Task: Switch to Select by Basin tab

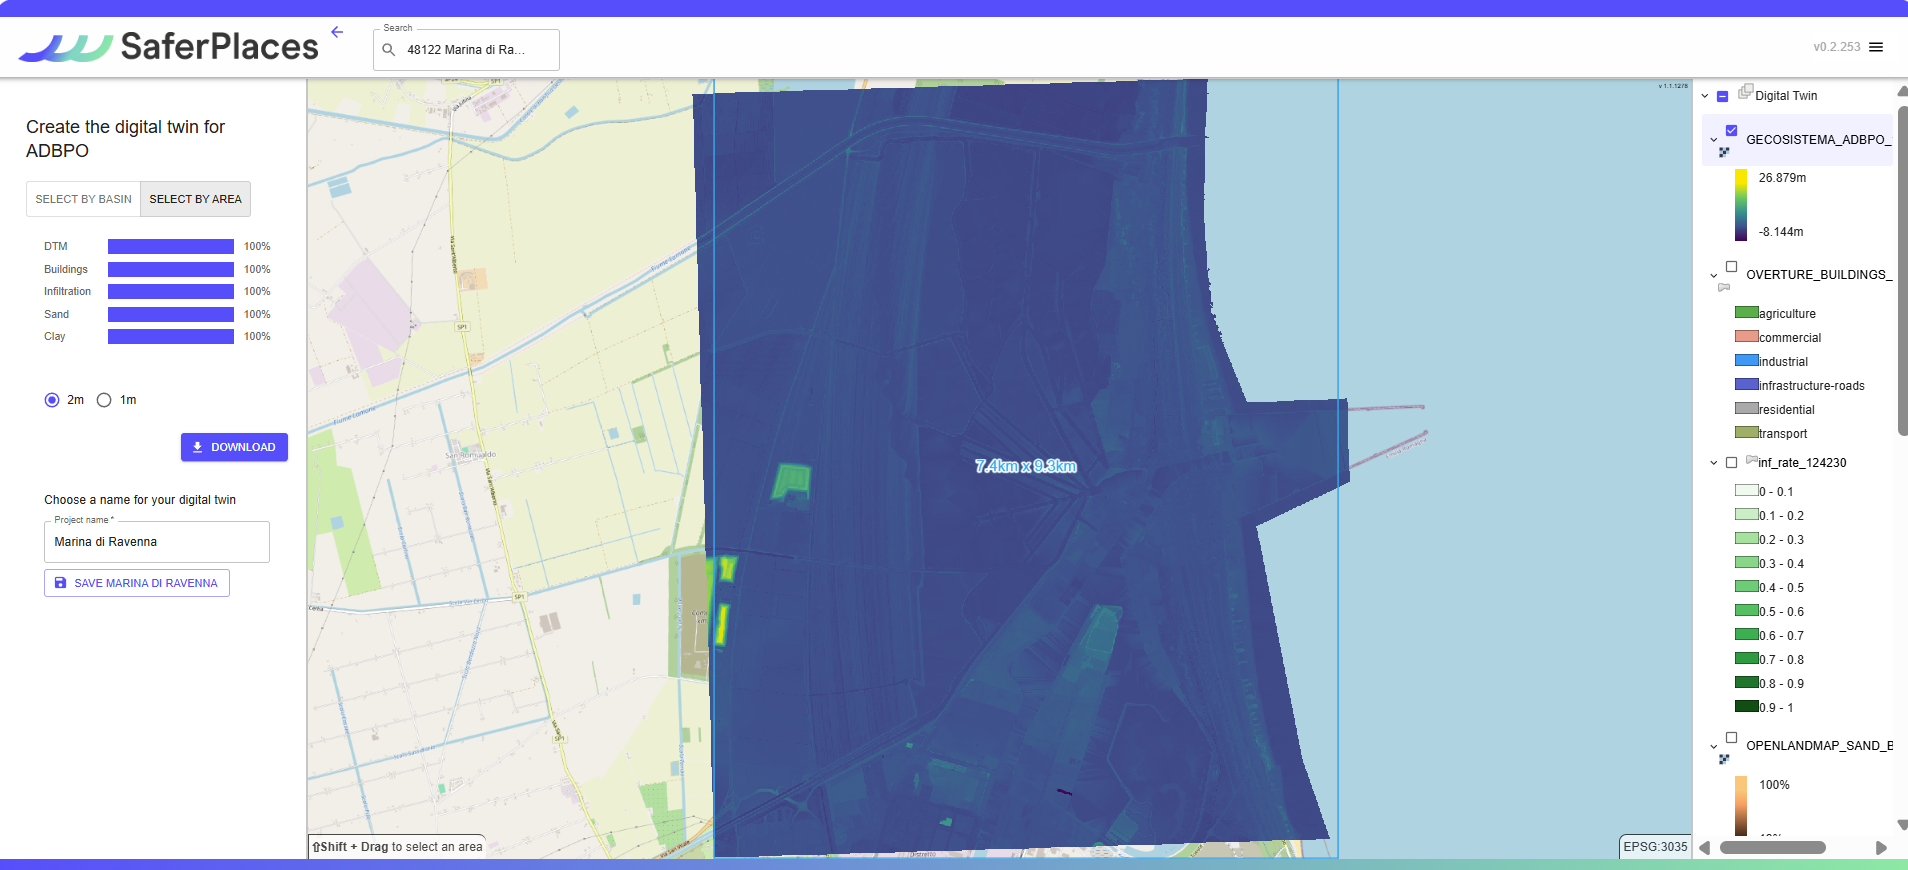Action: pyautogui.click(x=84, y=199)
